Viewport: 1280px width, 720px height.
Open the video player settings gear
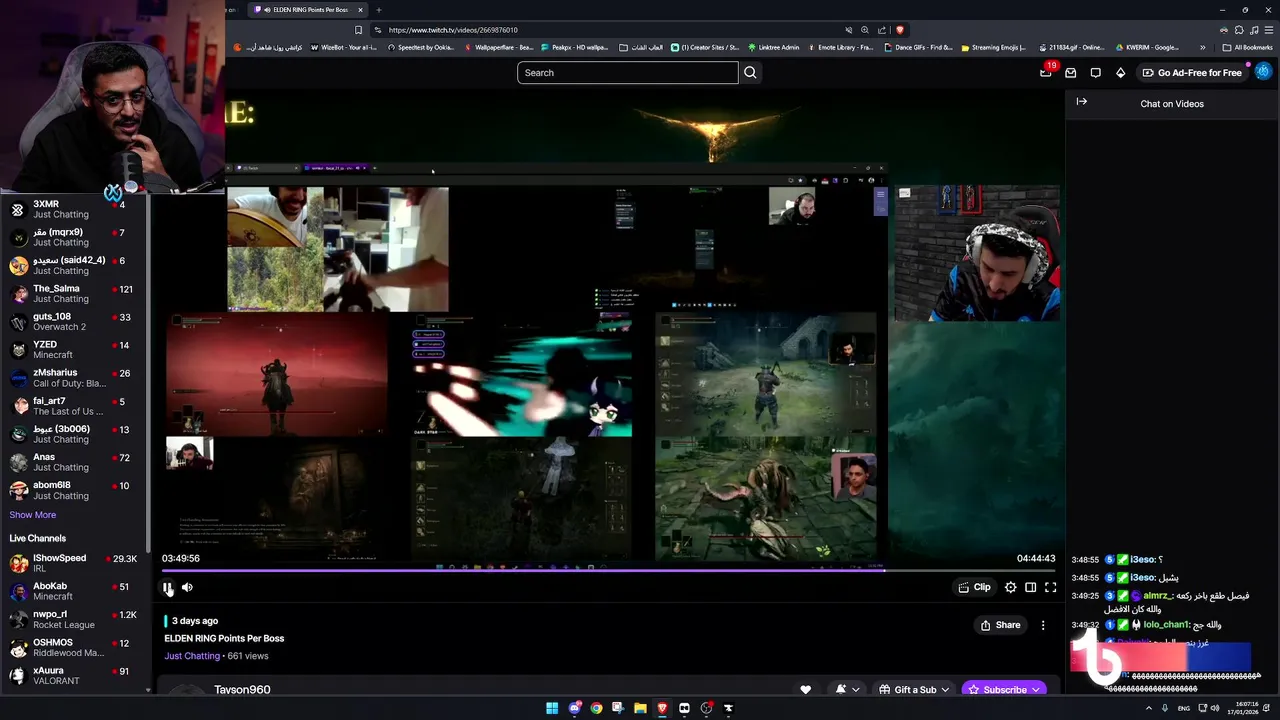[x=1011, y=588]
